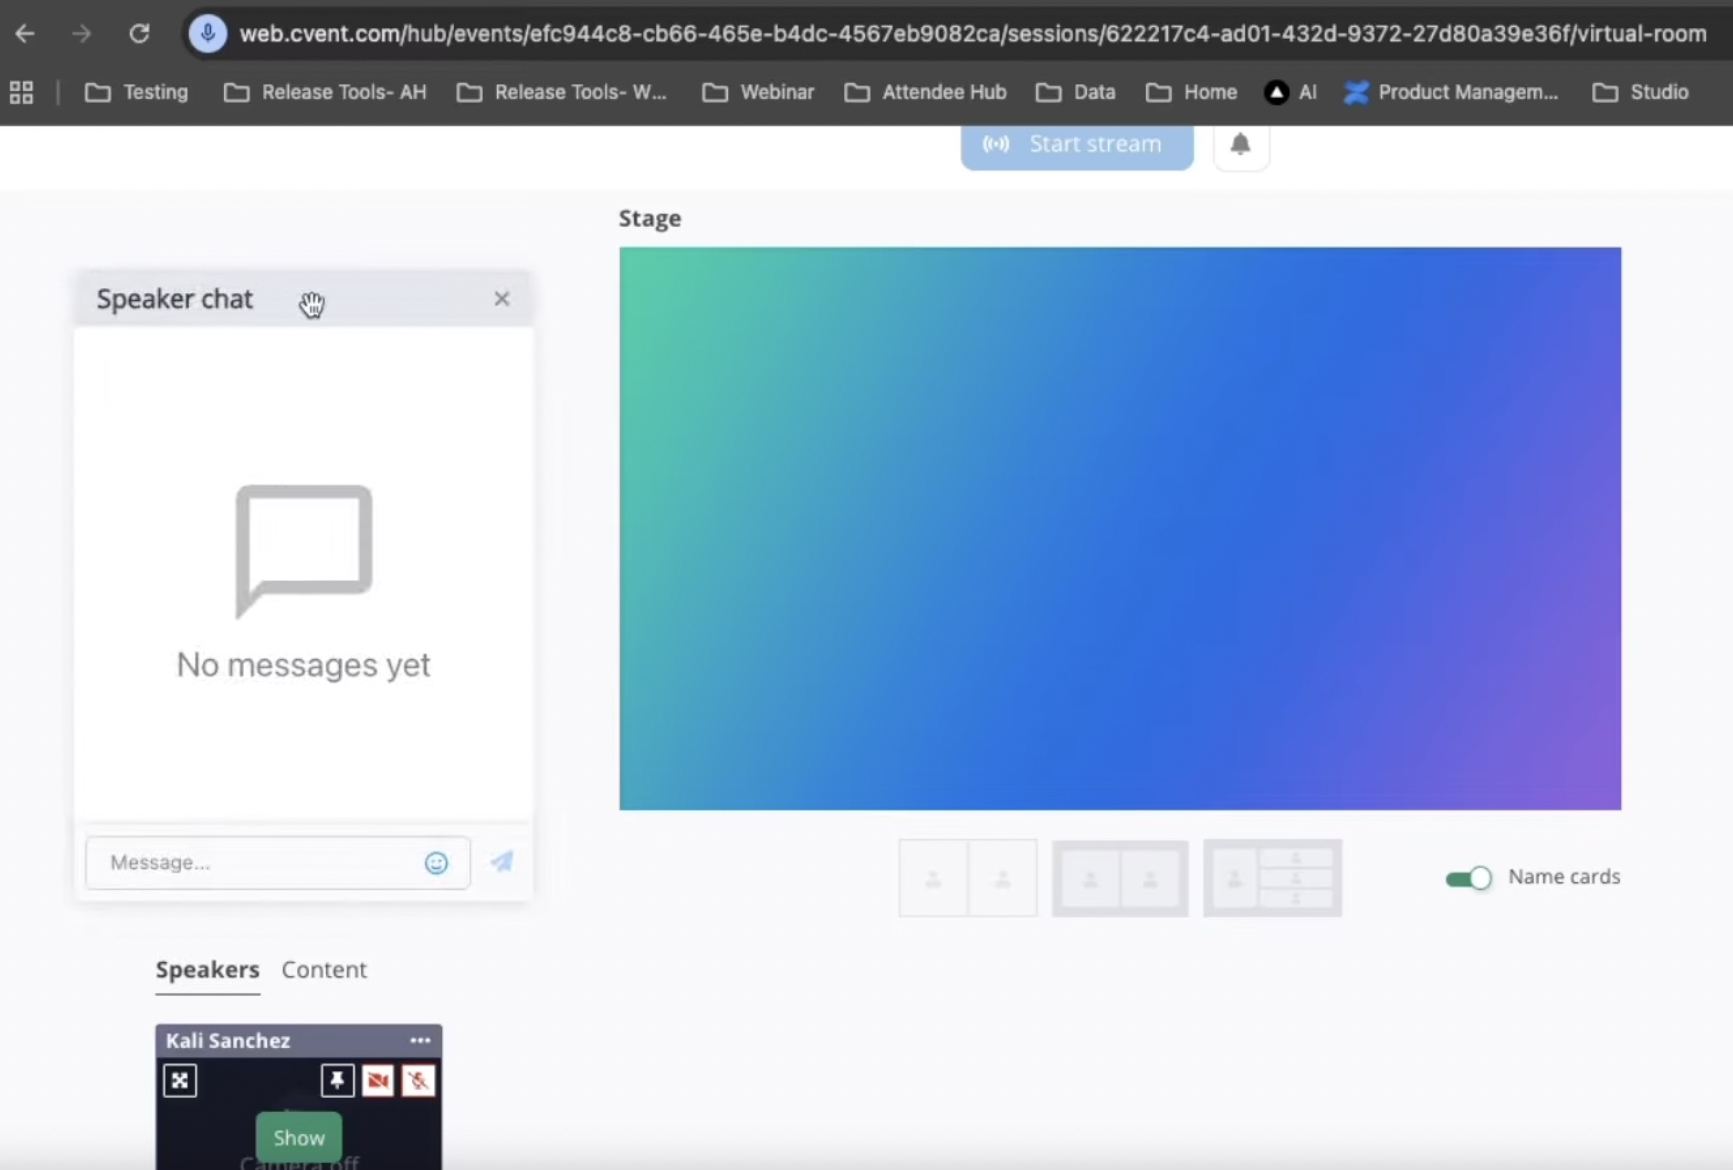Select the one-large-plus-grid stage layout
Viewport: 1733px width, 1170px height.
tap(1272, 878)
